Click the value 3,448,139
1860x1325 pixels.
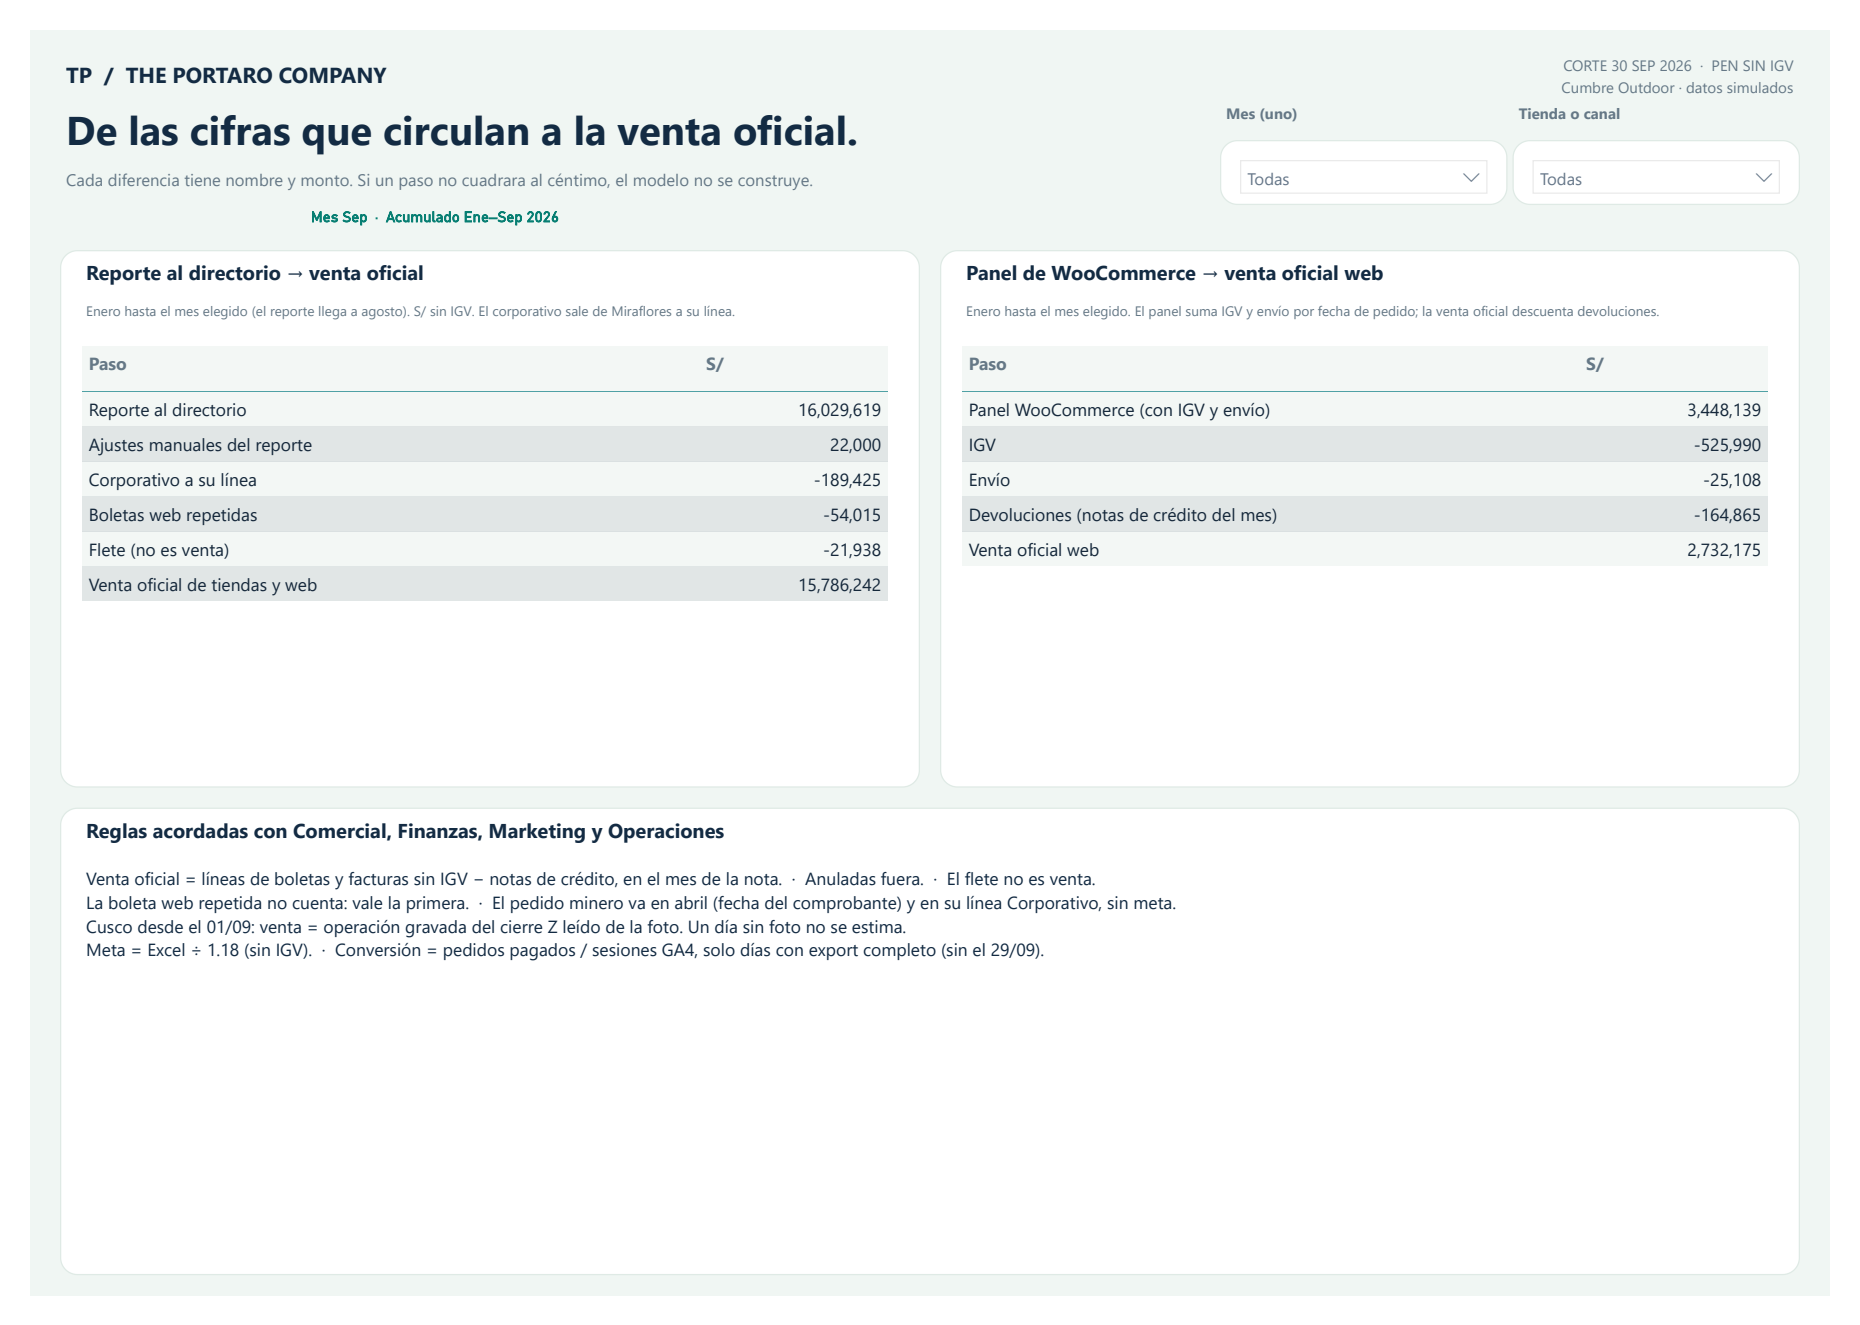coord(1724,410)
